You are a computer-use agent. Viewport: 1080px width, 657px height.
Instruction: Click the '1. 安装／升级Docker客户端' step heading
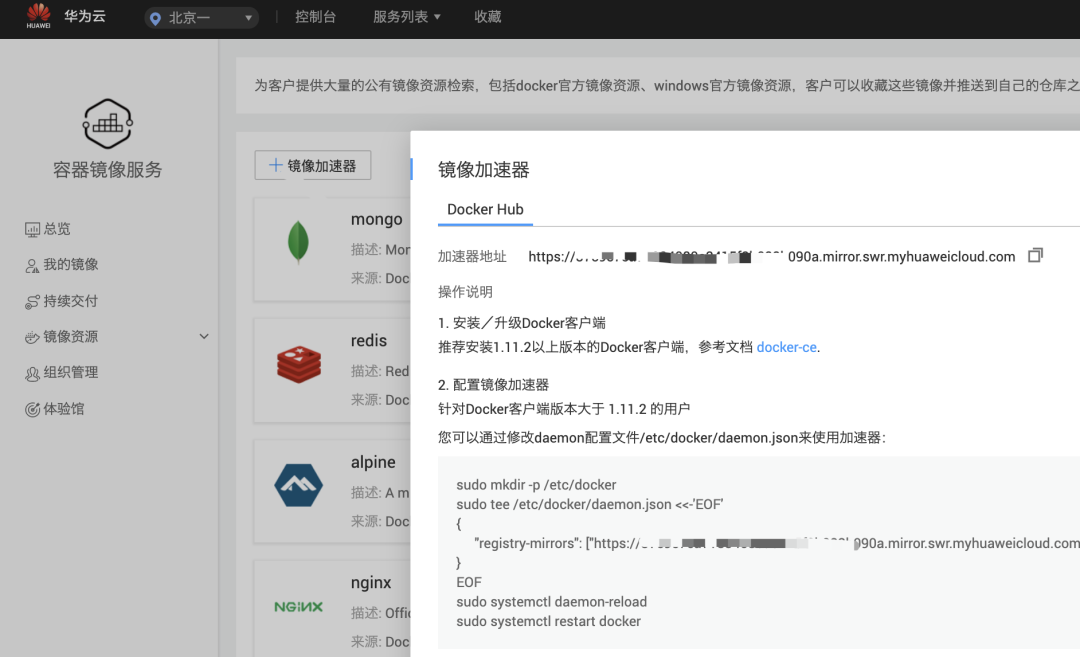point(521,323)
